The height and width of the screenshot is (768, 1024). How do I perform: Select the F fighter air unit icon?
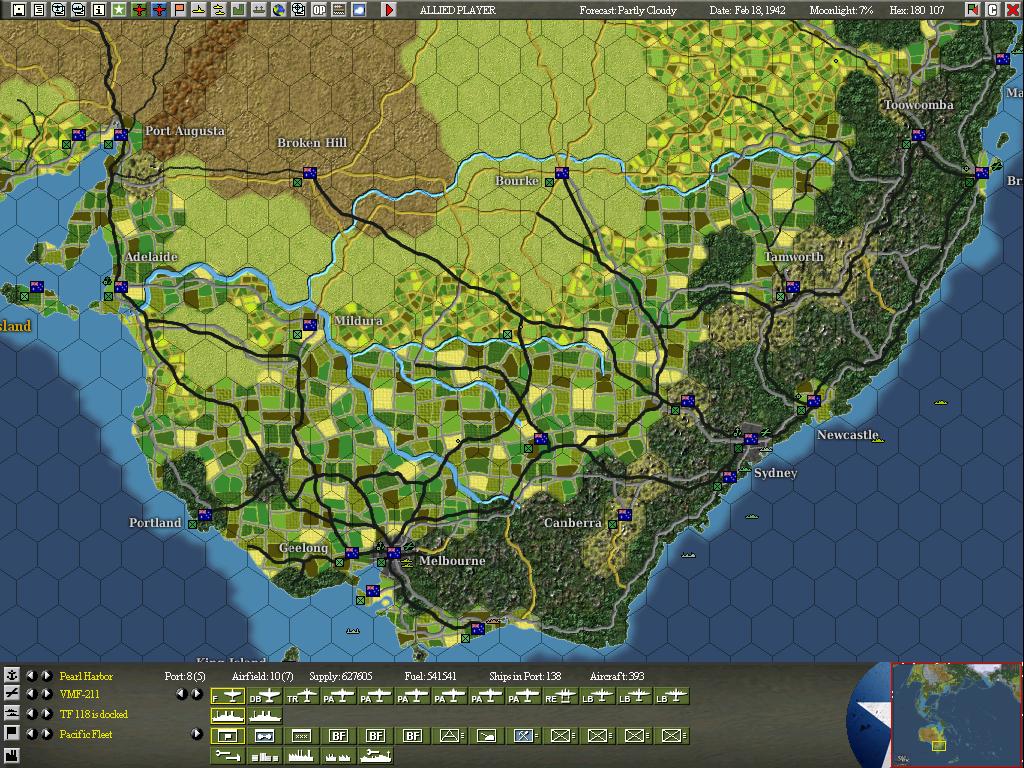pos(227,697)
